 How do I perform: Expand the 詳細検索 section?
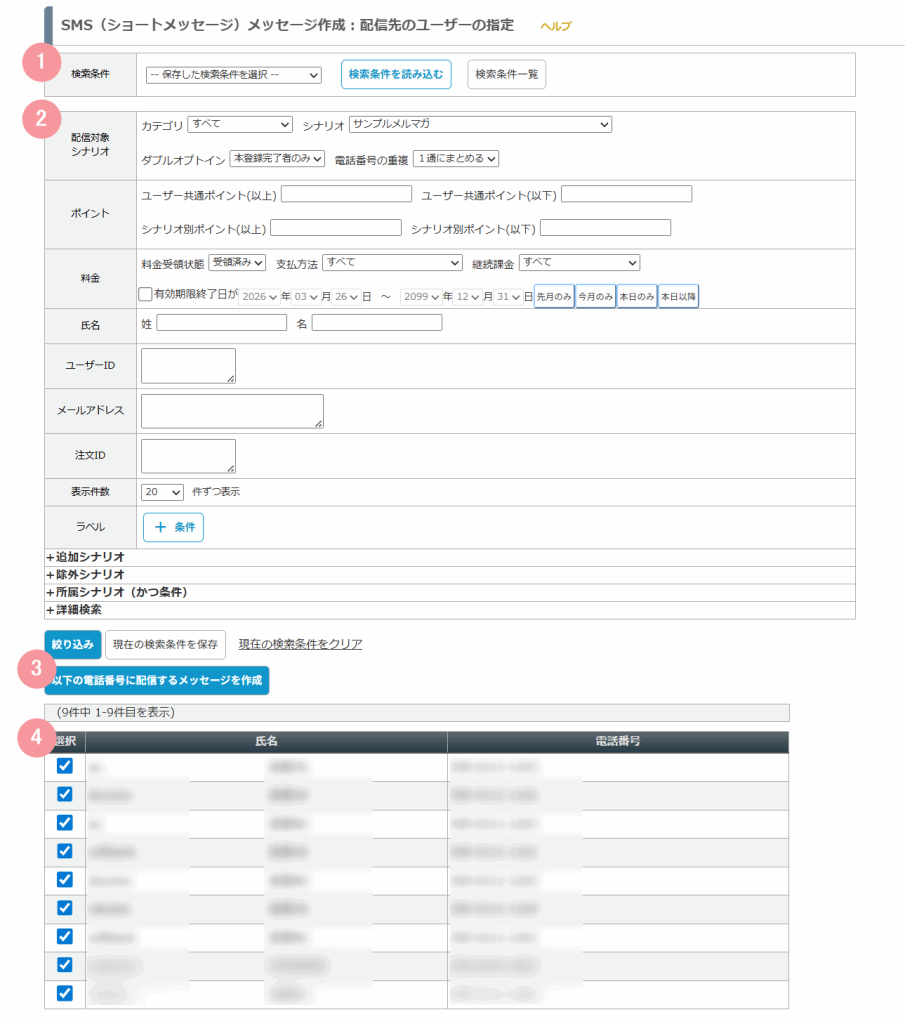click(74, 609)
